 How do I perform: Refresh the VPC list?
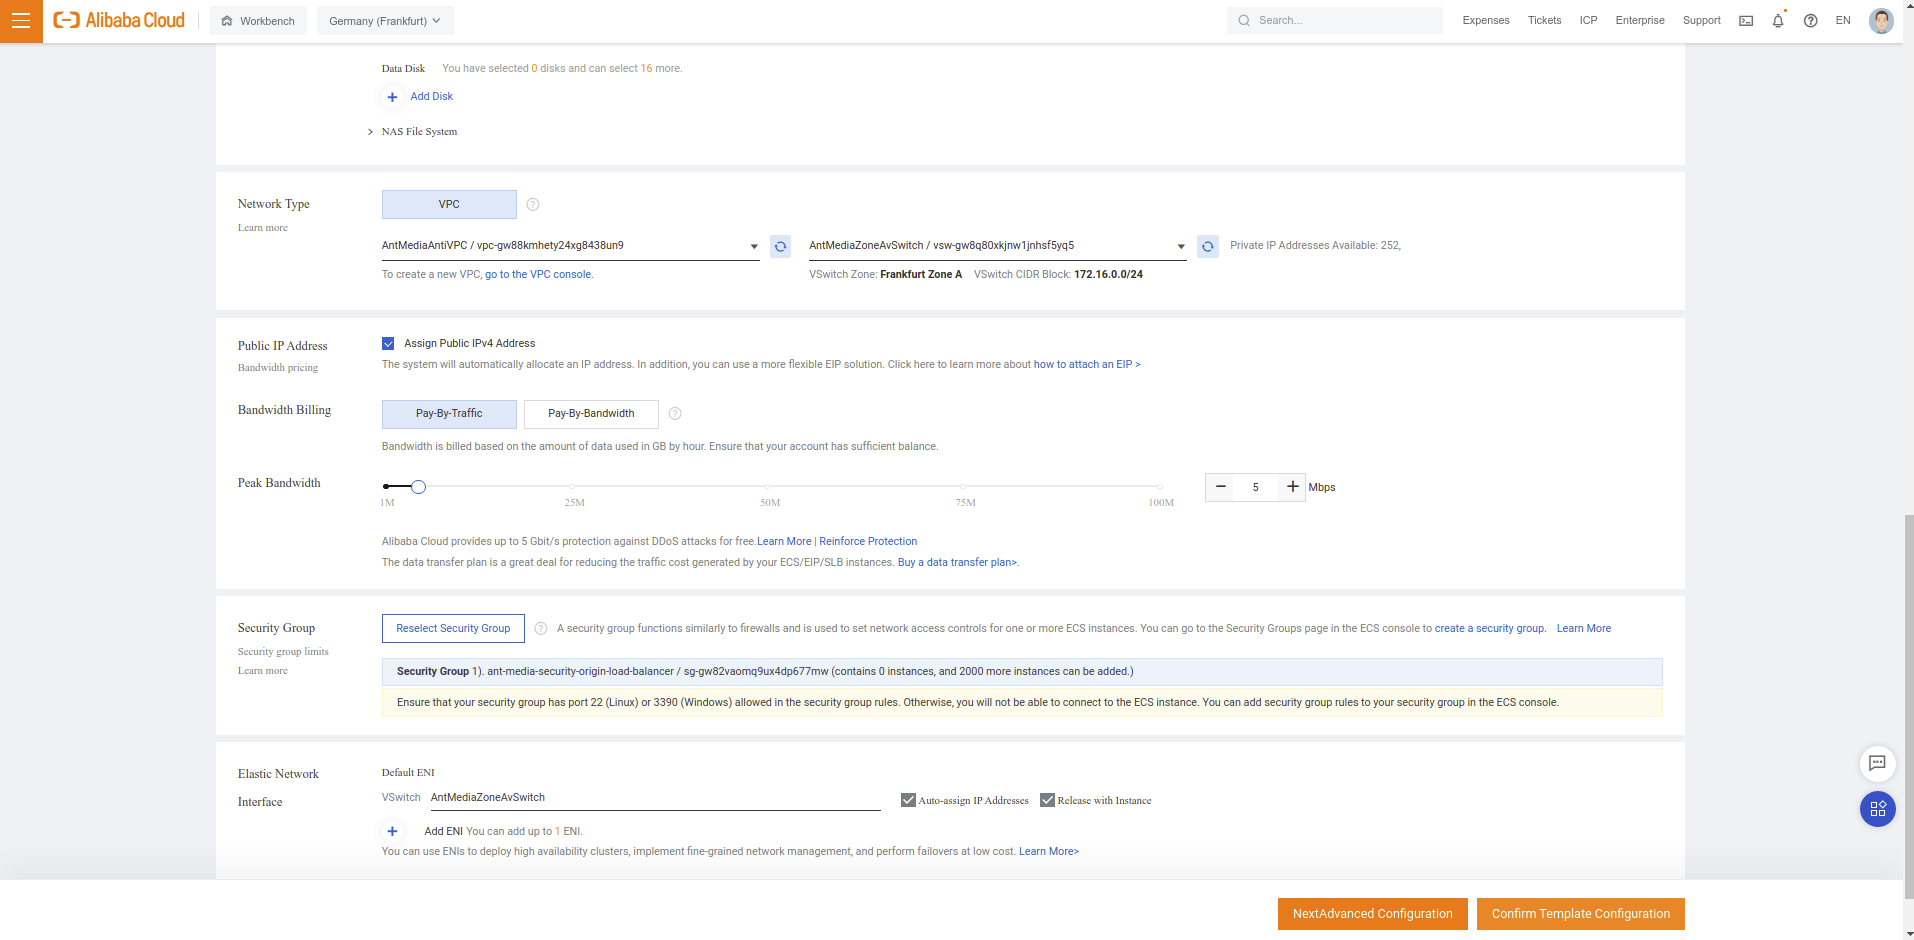tap(780, 246)
